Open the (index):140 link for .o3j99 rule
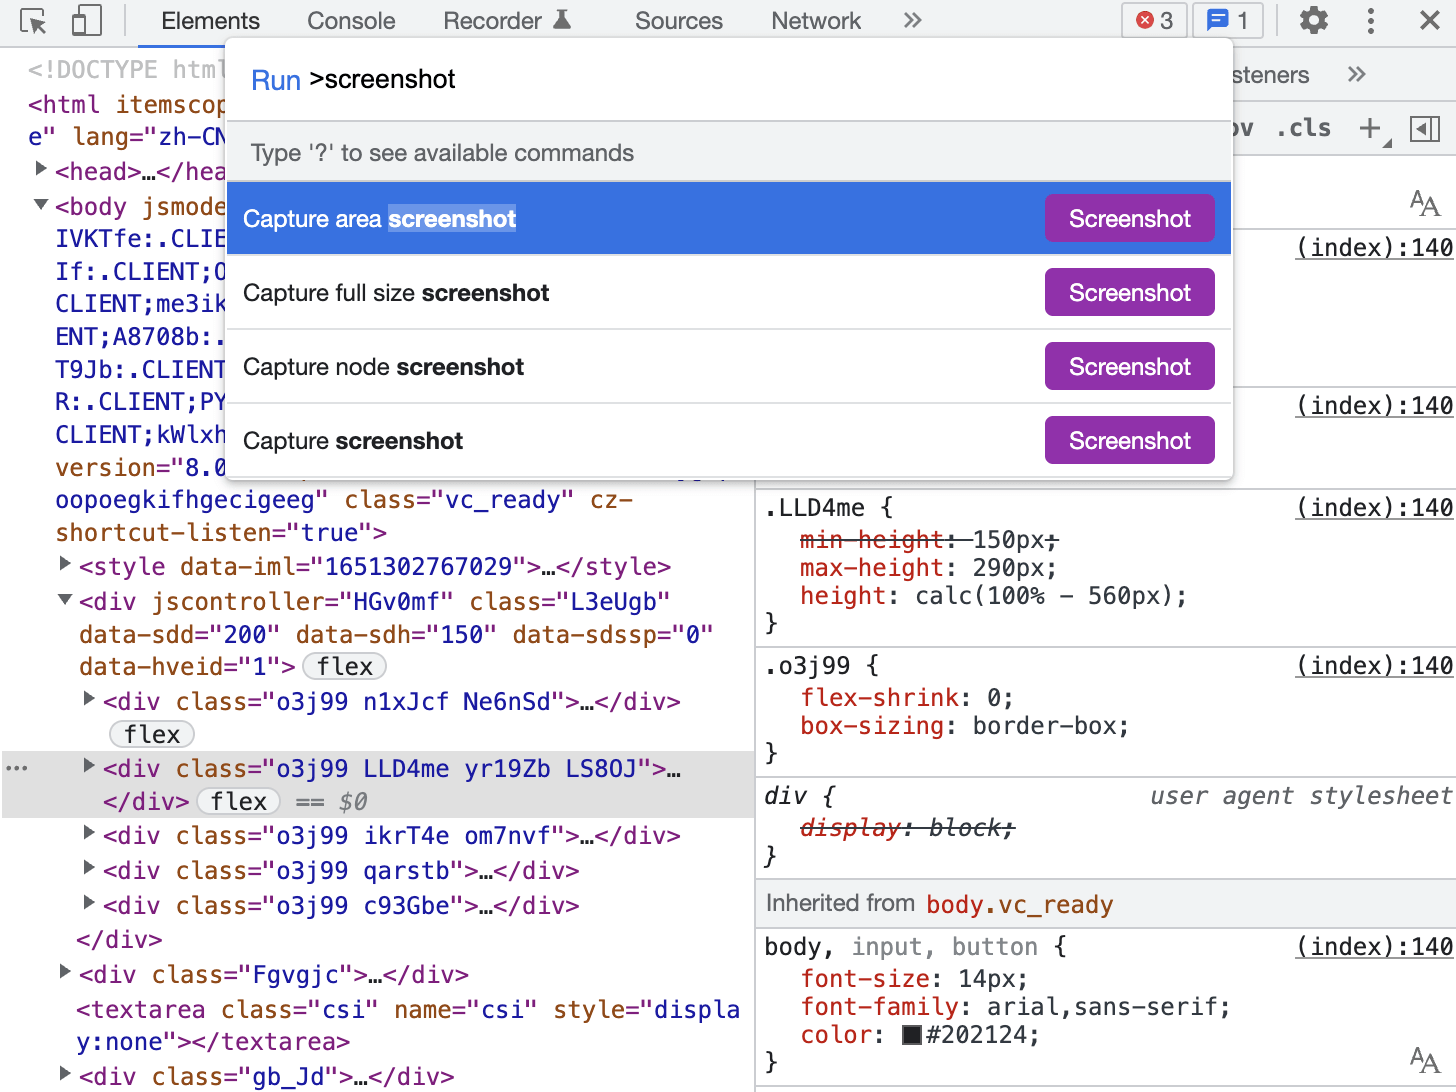Viewport: 1456px width, 1092px height. click(1375, 666)
